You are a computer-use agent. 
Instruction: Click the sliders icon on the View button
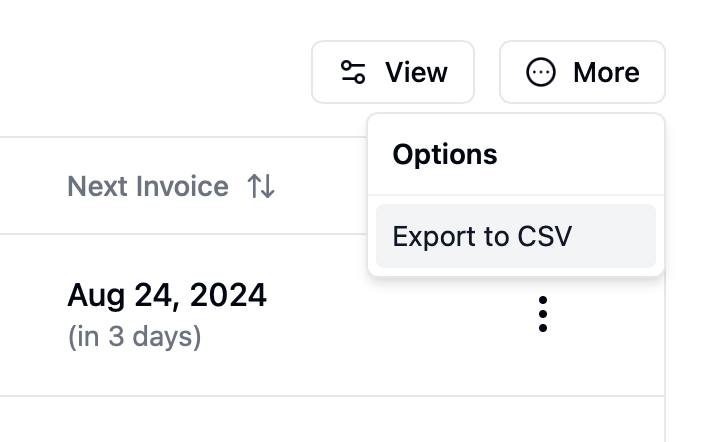(353, 72)
